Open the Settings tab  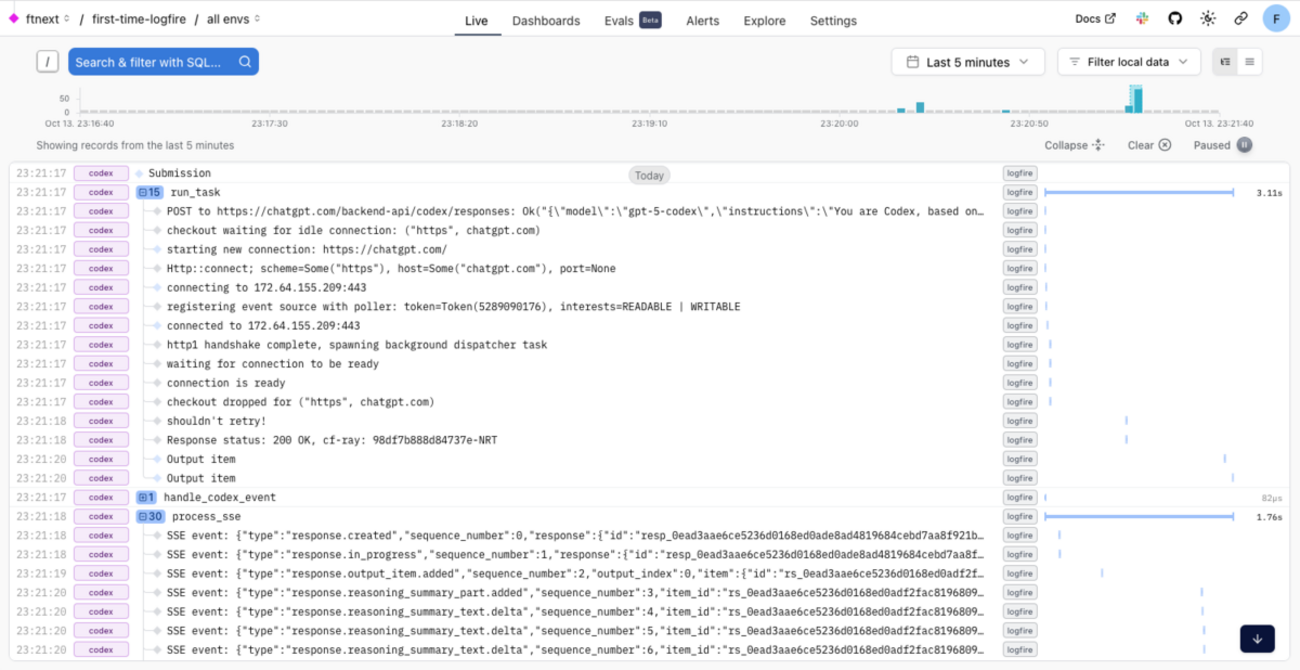pyautogui.click(x=833, y=20)
